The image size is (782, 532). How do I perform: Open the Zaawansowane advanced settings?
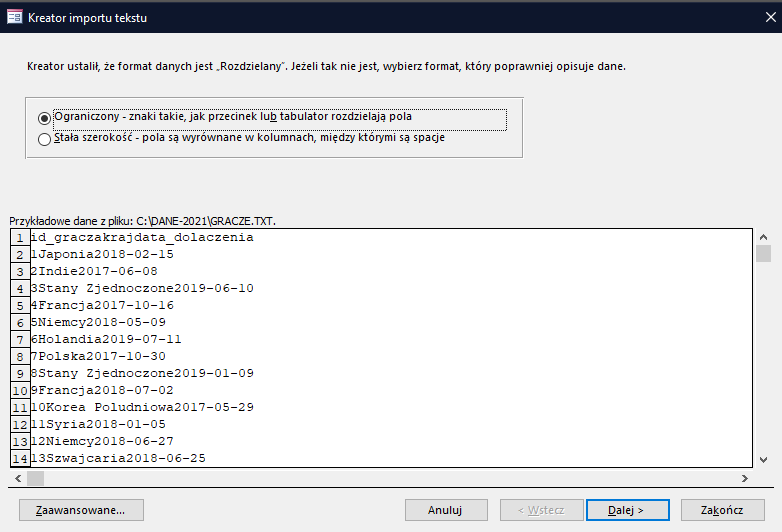pos(81,510)
